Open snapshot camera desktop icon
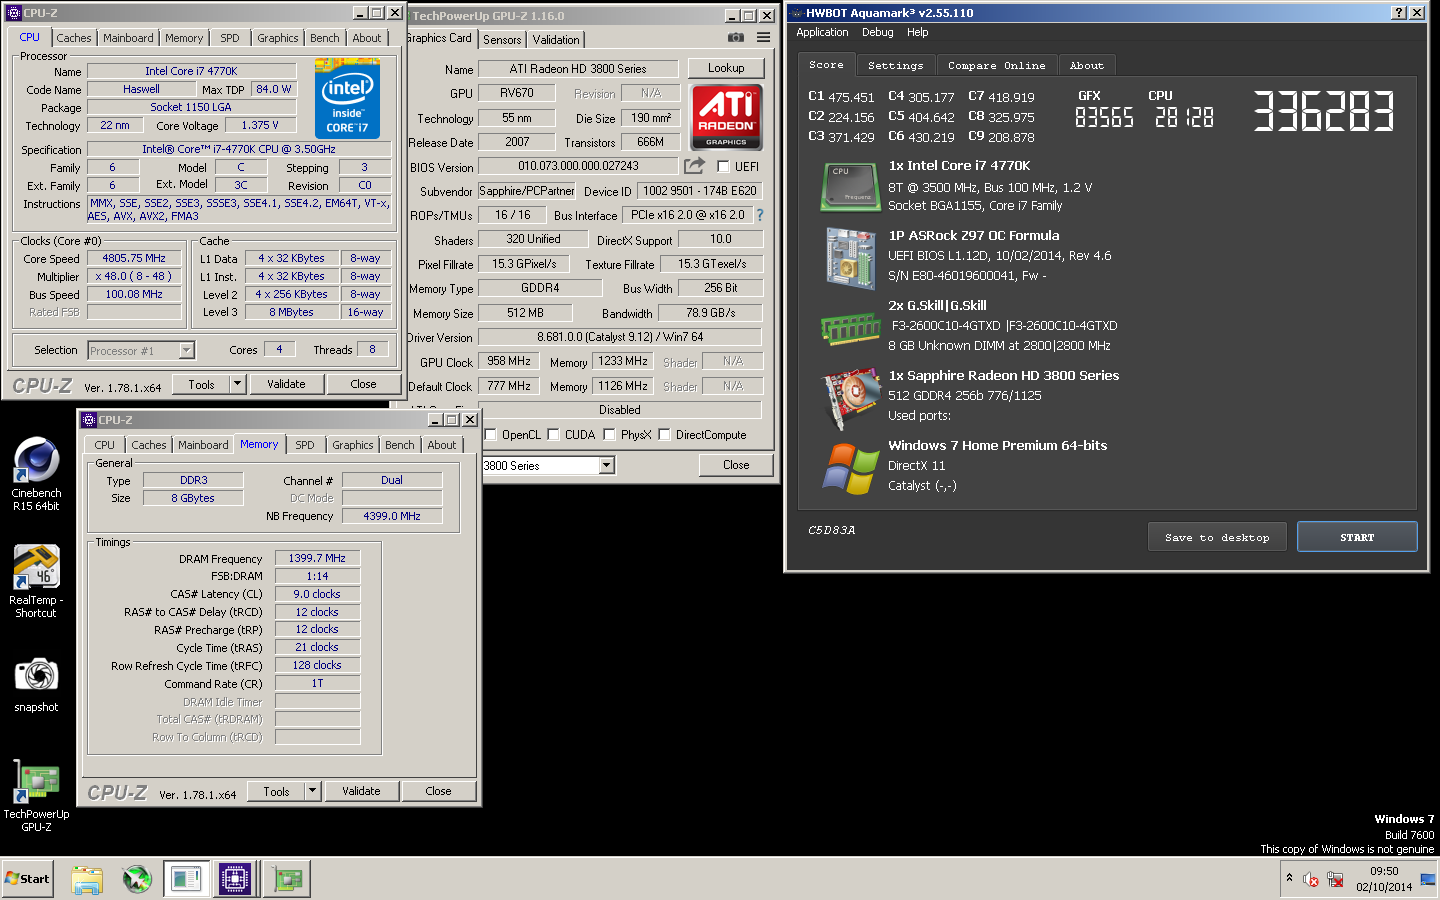 (x=36, y=684)
